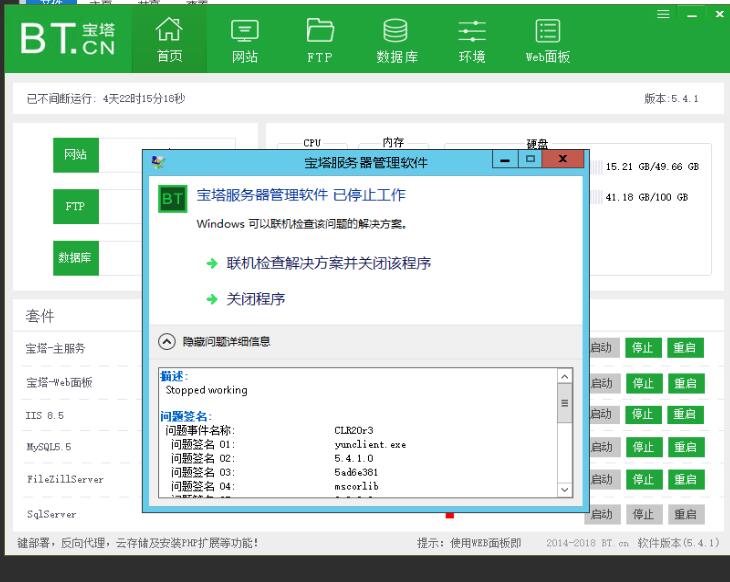
Task: Minimize the BT main window
Action: pyautogui.click(x=692, y=15)
